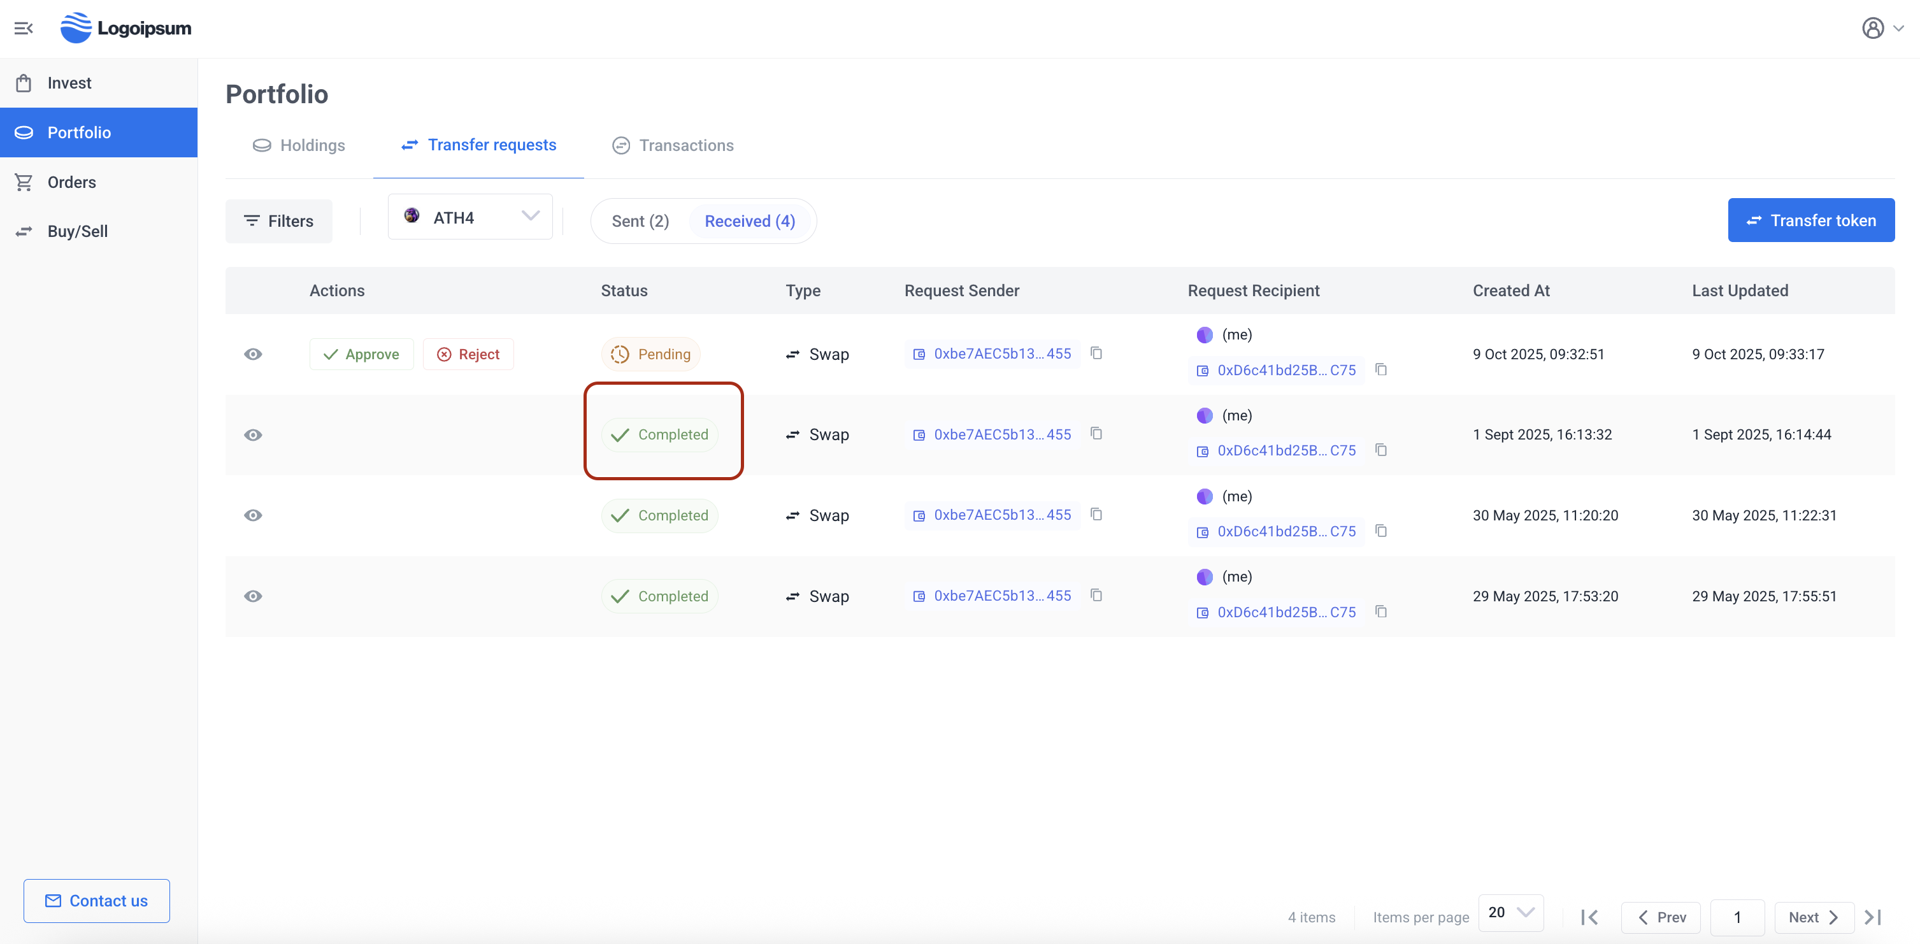Click the page number field
This screenshot has height=944, width=1920.
[x=1737, y=917]
